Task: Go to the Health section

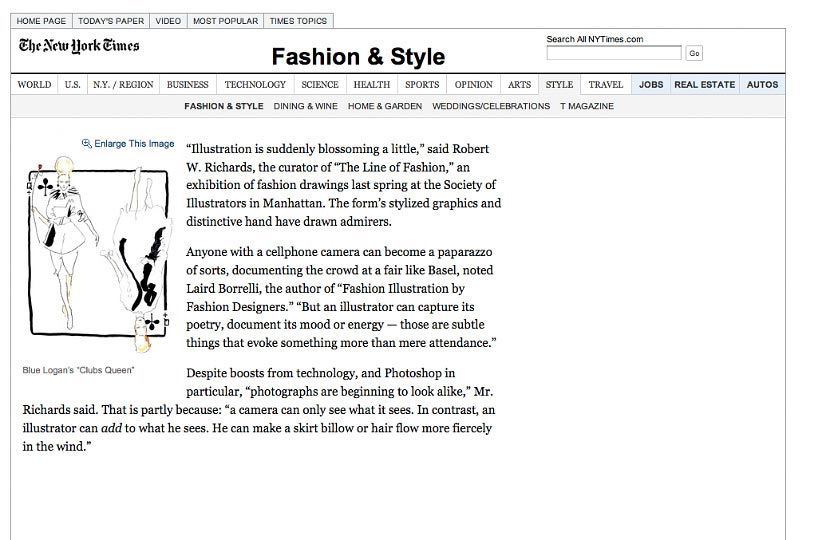Action: [371, 85]
